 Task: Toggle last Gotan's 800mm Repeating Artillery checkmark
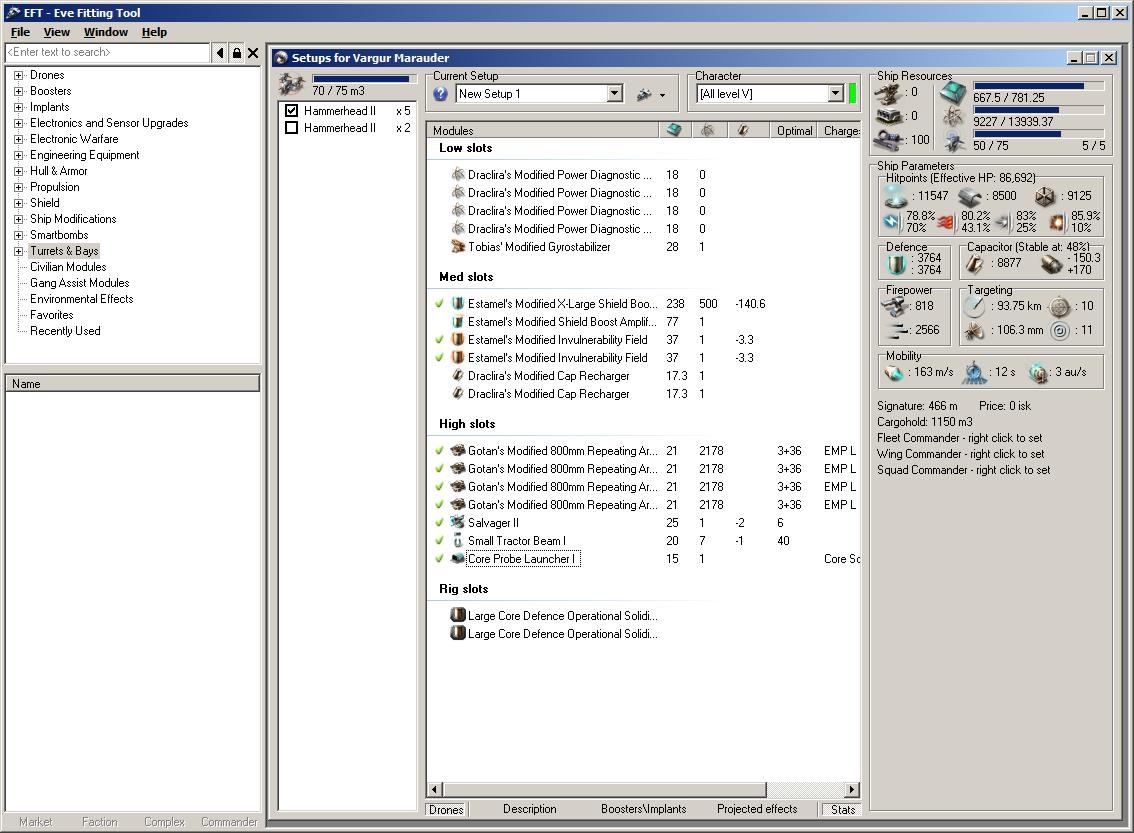click(x=439, y=505)
